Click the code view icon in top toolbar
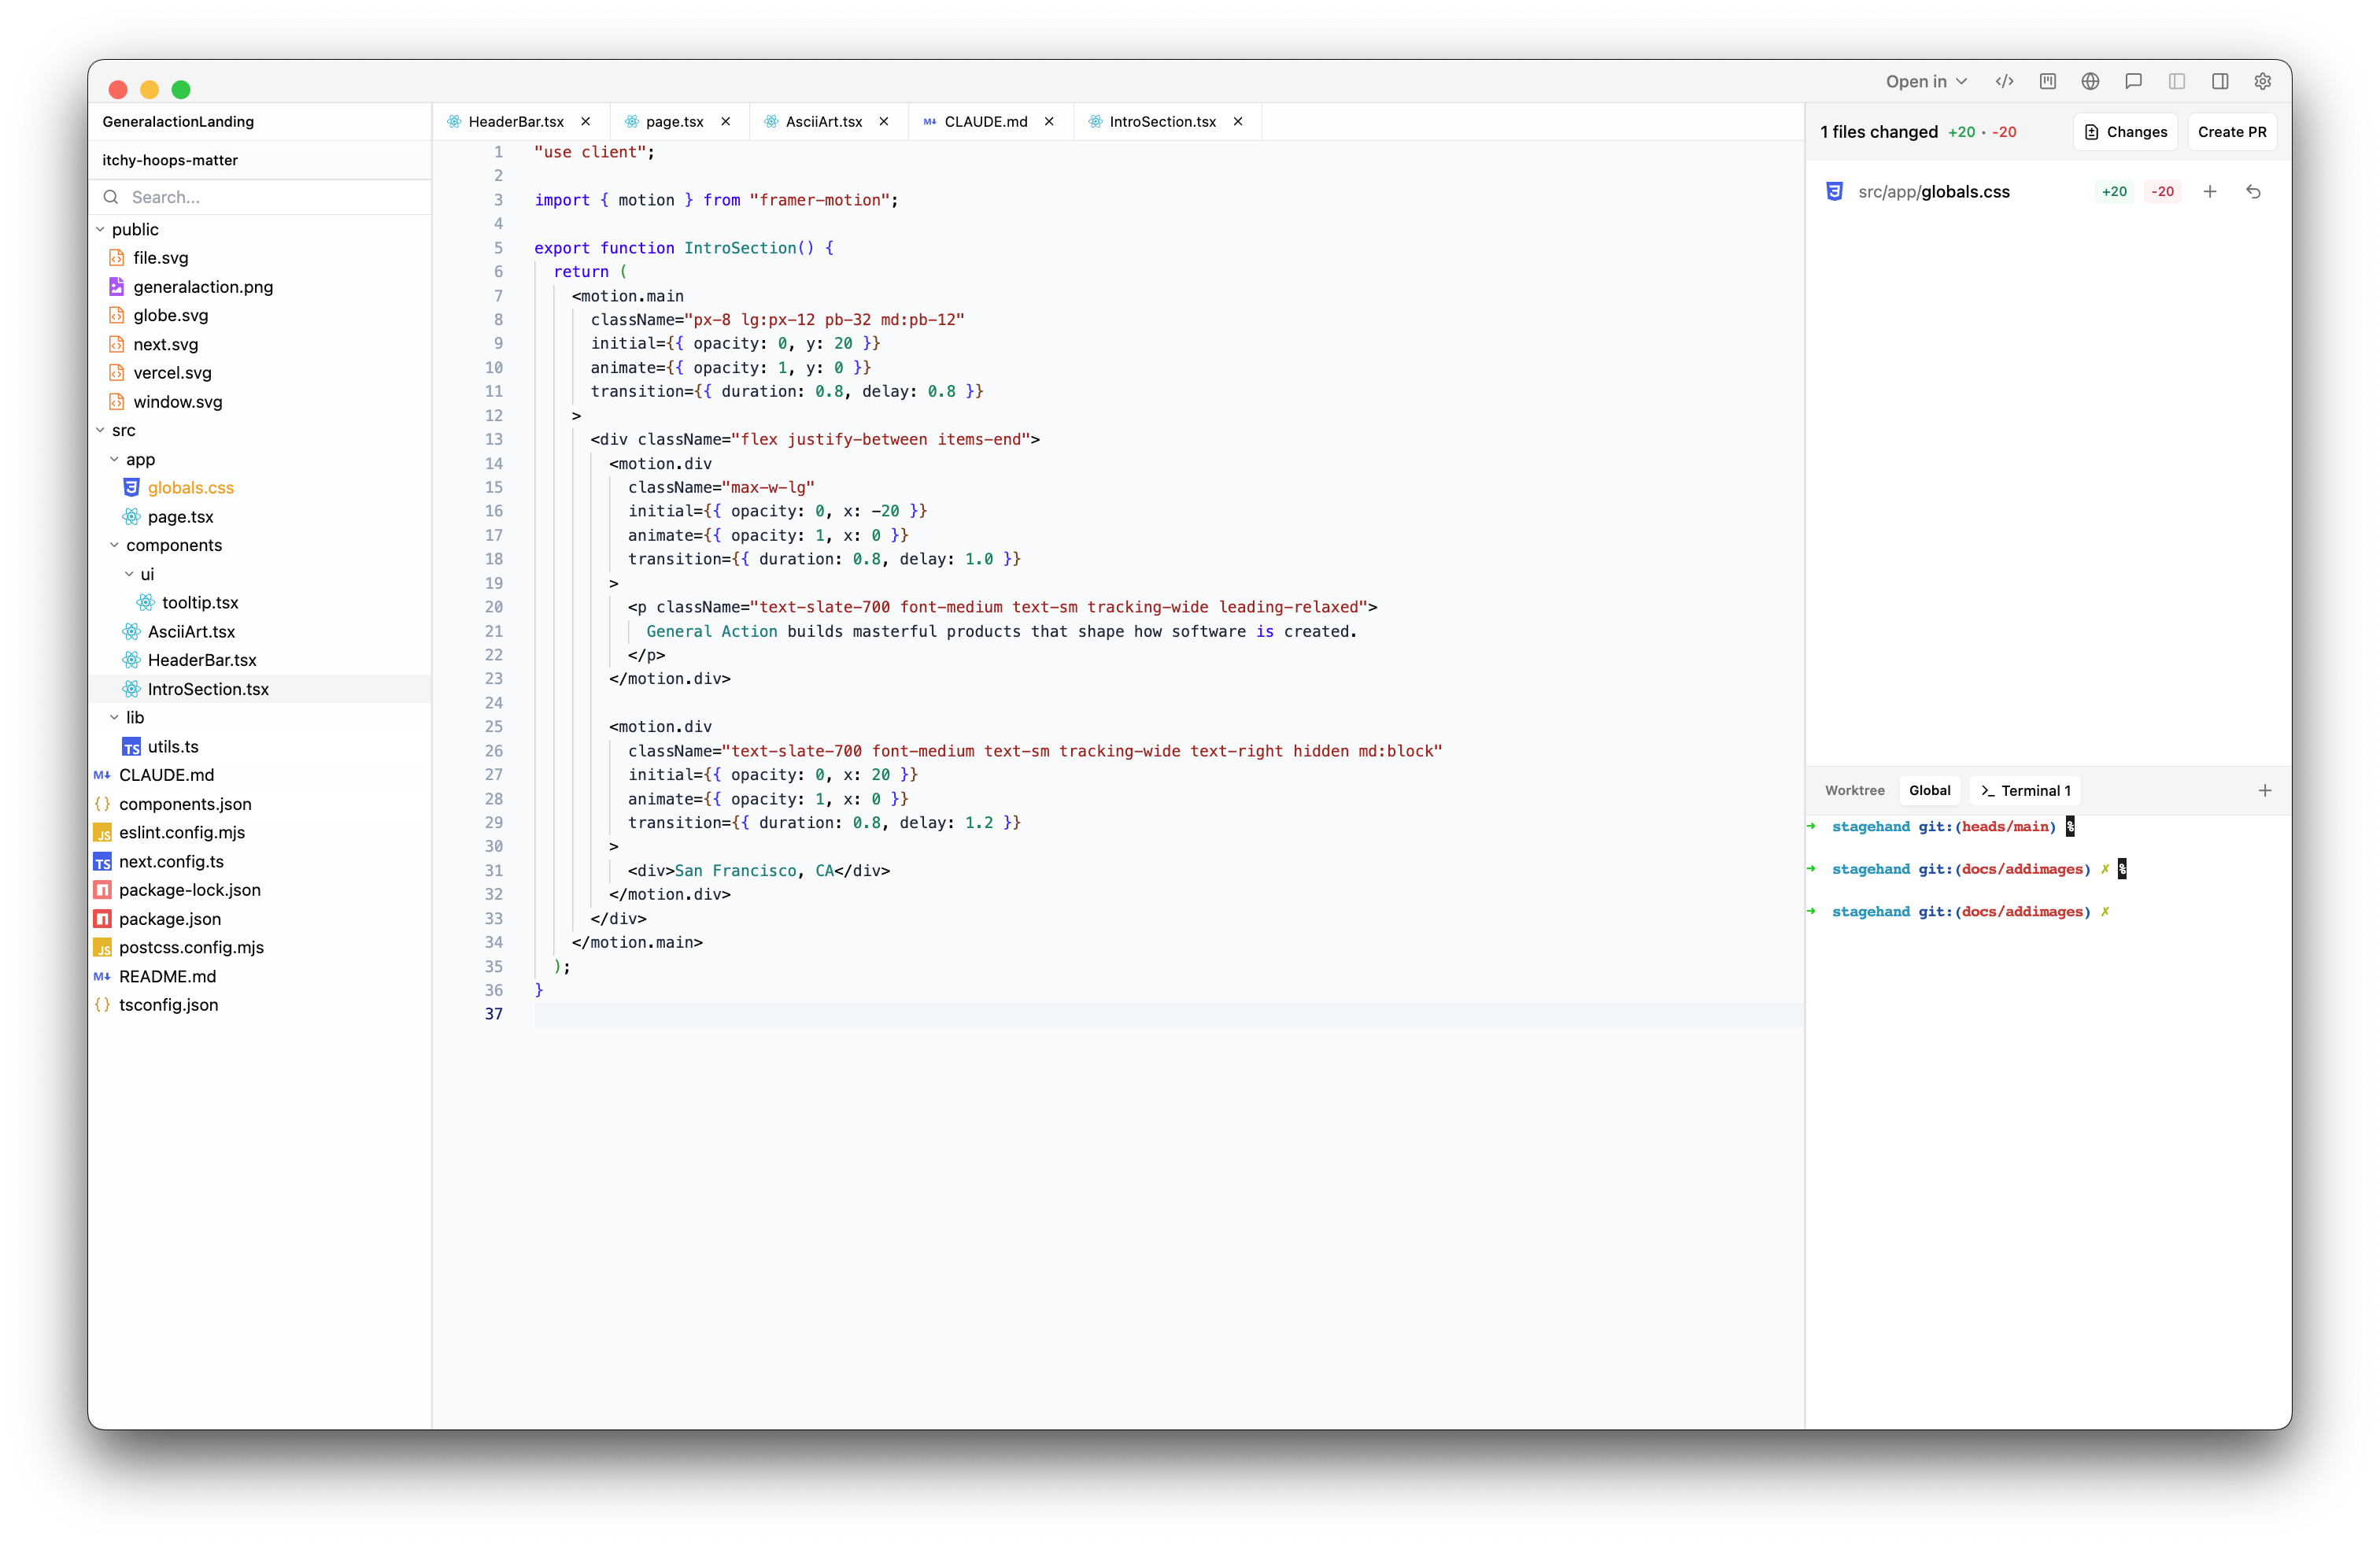2380x1546 pixels. coord(2004,82)
